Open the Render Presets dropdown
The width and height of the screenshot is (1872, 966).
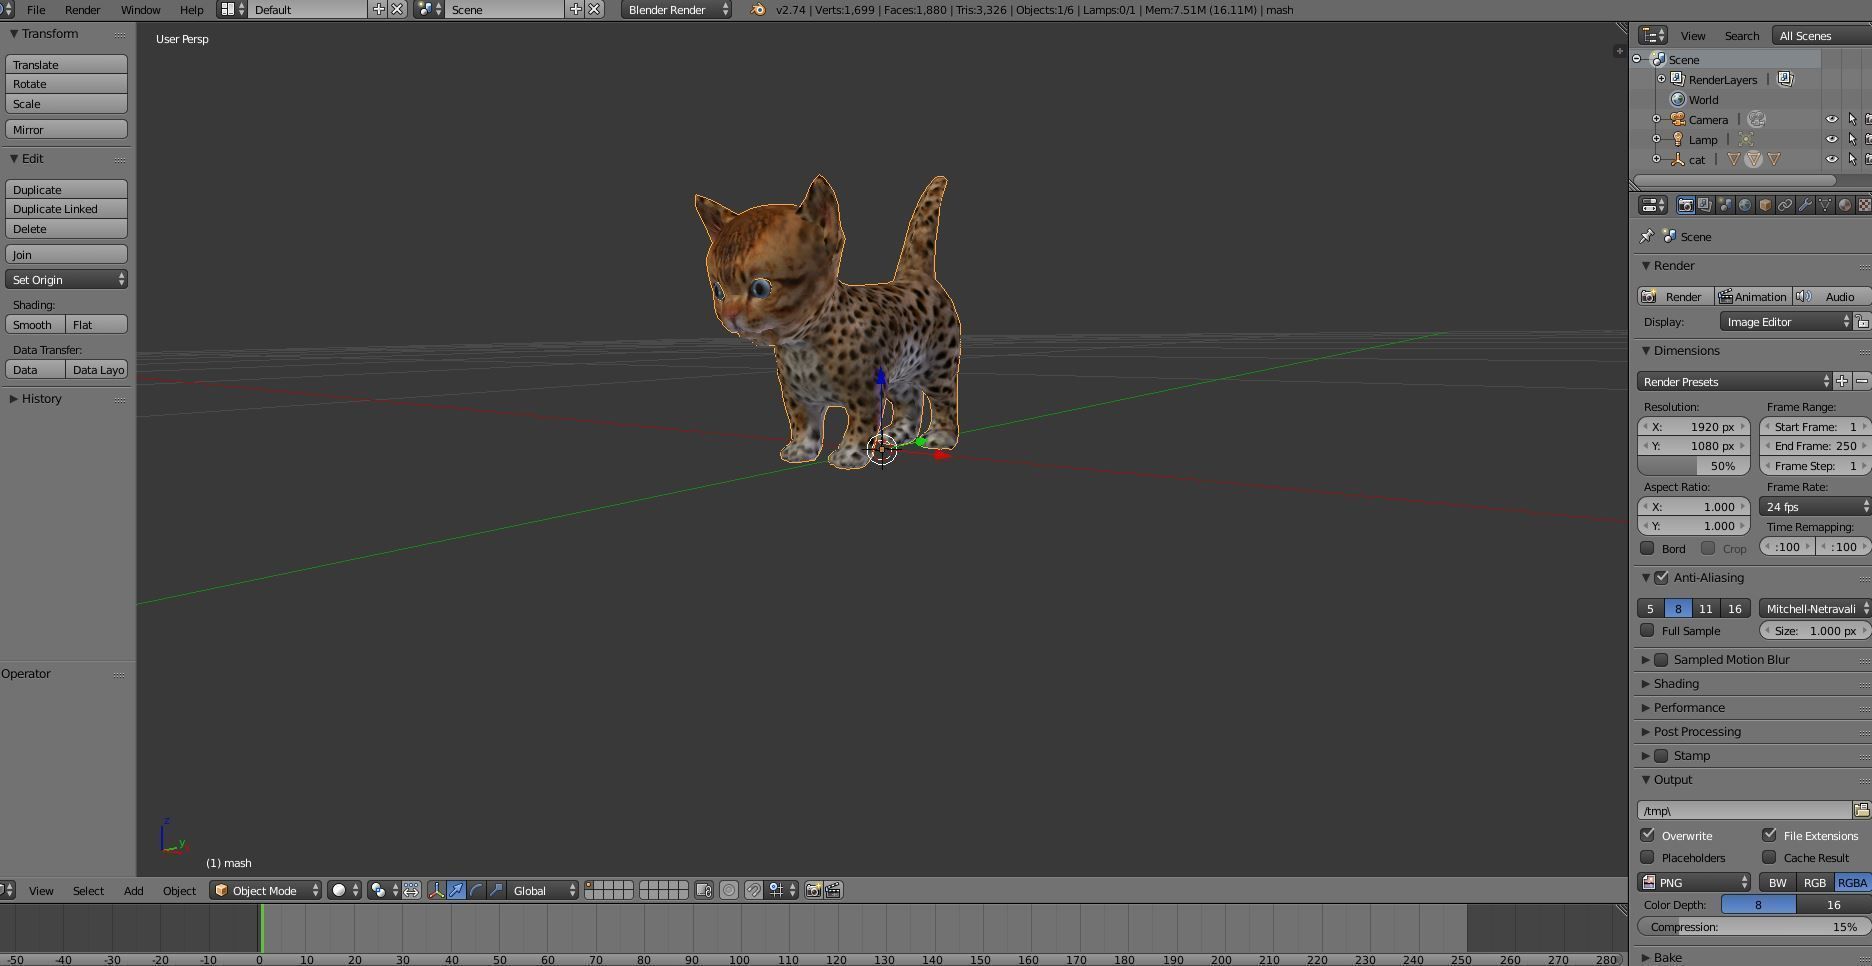point(1734,381)
